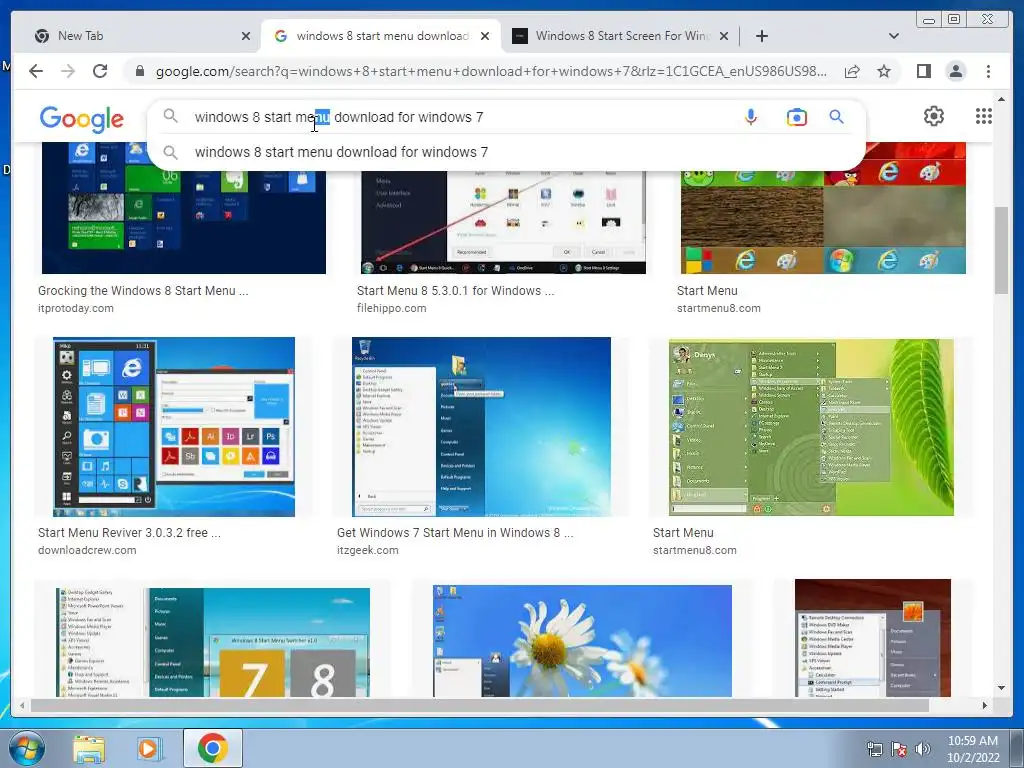Open the volume speaker tray icon
Viewport: 1024px width, 768px height.
[x=923, y=748]
